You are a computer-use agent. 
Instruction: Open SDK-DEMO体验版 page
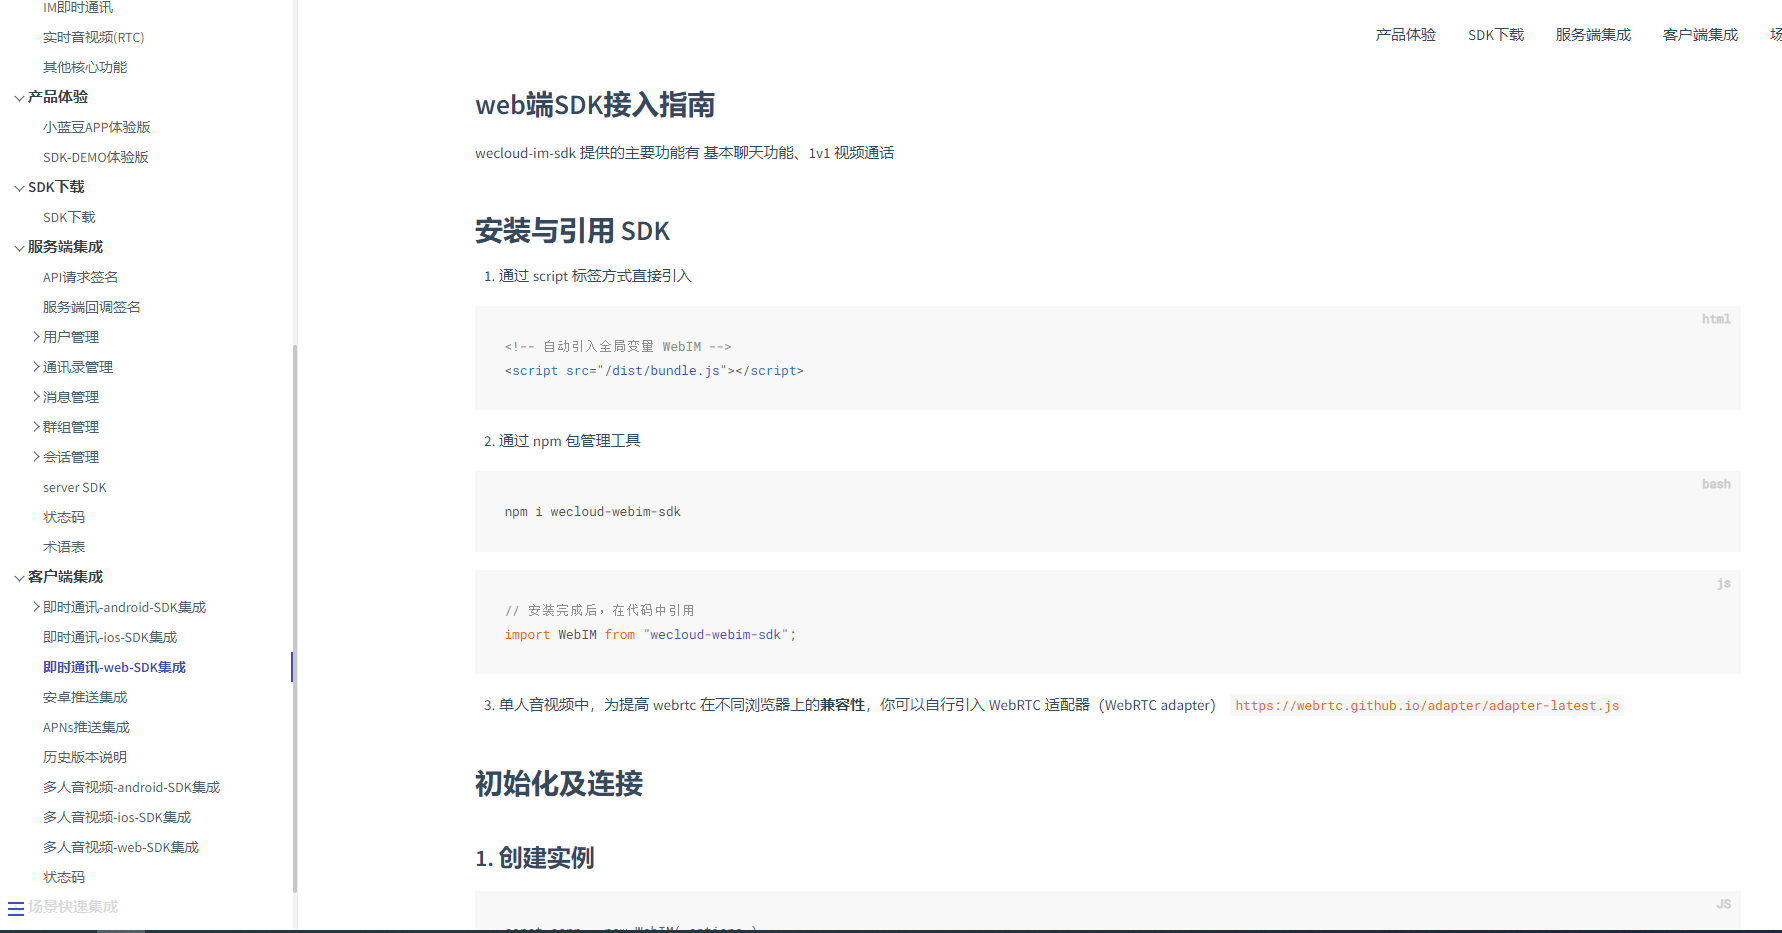[96, 157]
